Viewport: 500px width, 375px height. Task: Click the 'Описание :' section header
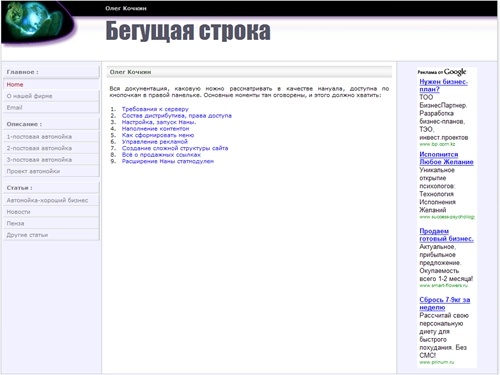[51, 124]
